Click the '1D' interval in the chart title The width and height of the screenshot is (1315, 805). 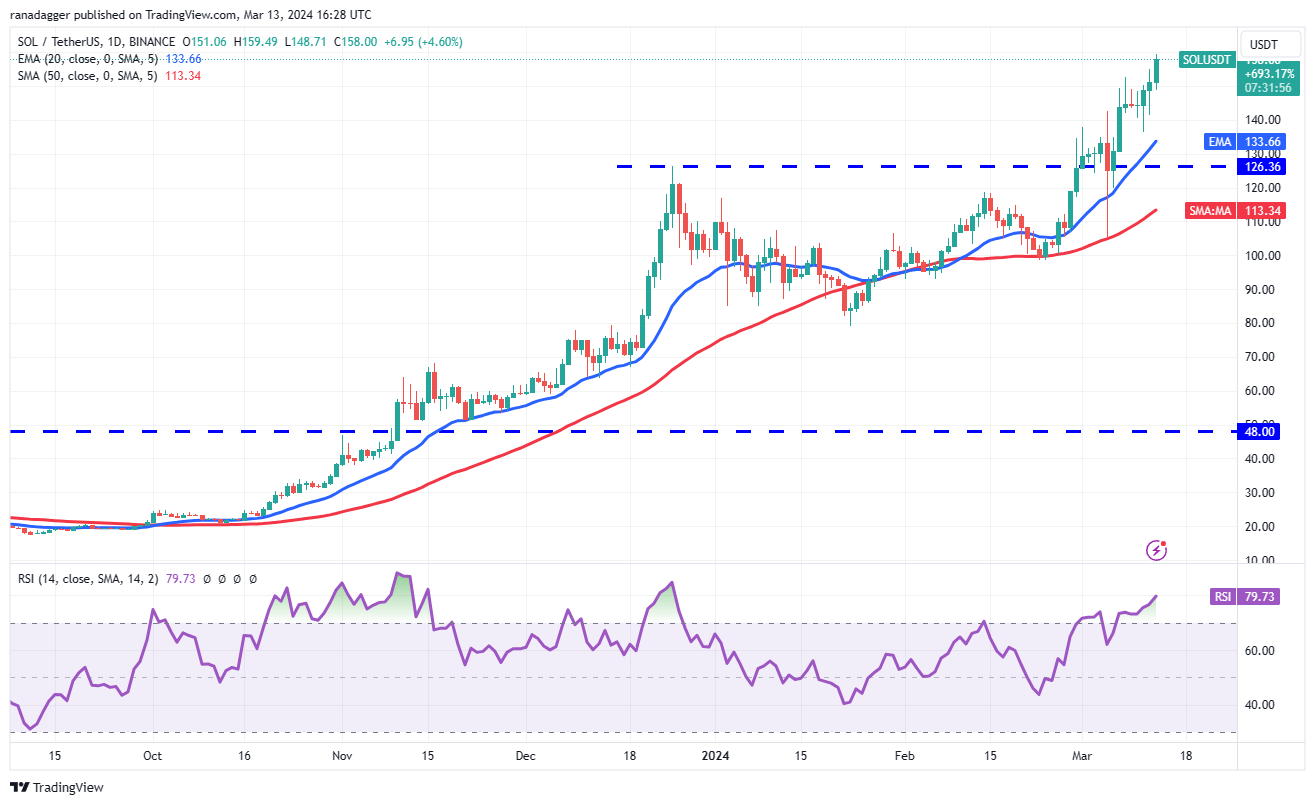(115, 42)
